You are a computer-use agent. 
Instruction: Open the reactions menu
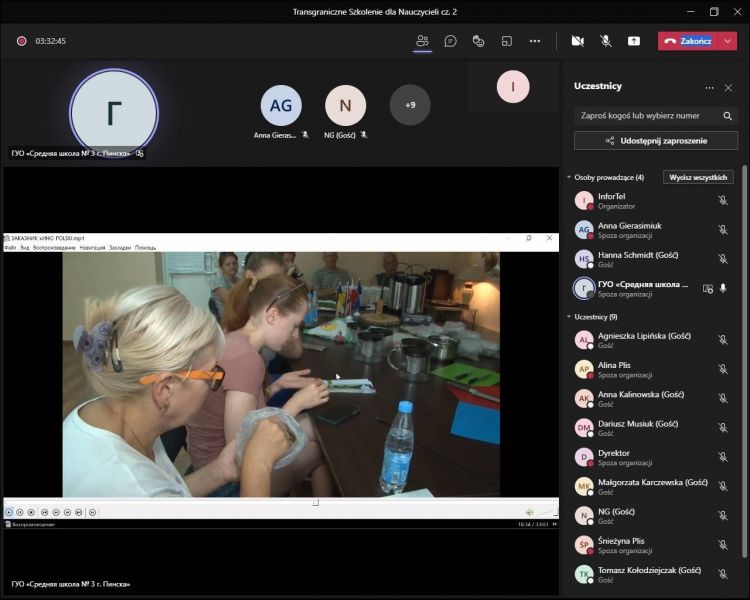click(x=479, y=41)
